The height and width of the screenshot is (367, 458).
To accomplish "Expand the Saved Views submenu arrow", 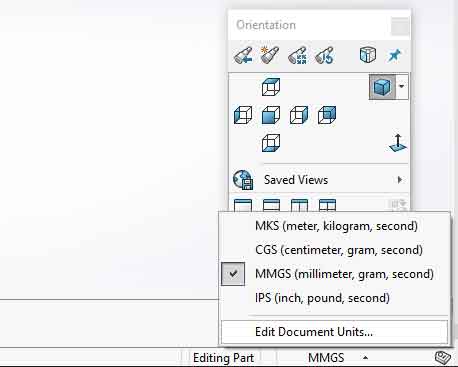I will click(400, 180).
